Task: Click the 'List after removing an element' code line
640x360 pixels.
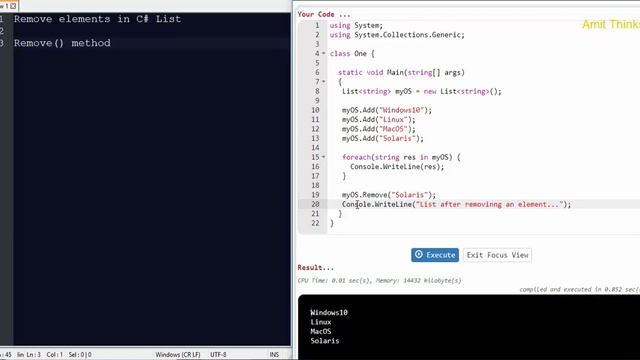Action: click(456, 204)
